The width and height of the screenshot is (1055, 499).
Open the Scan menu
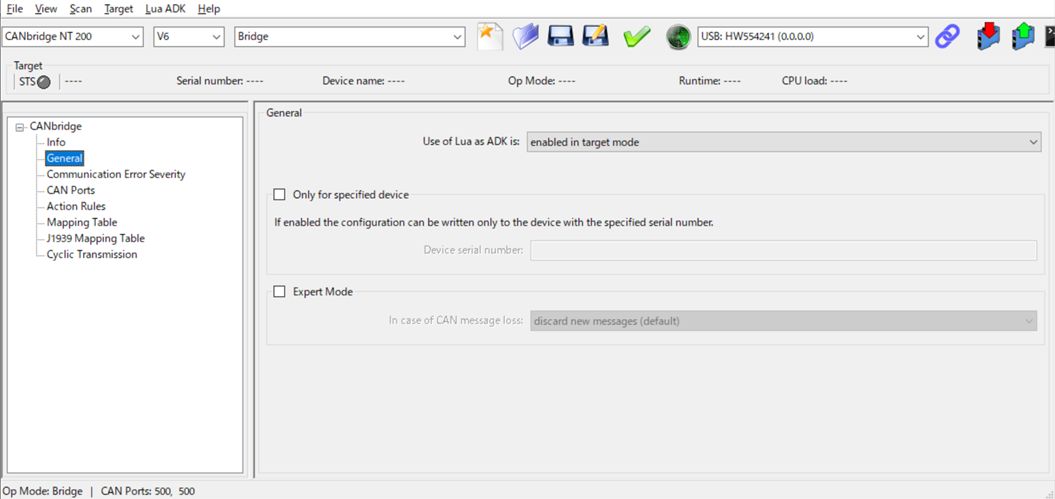coord(81,9)
